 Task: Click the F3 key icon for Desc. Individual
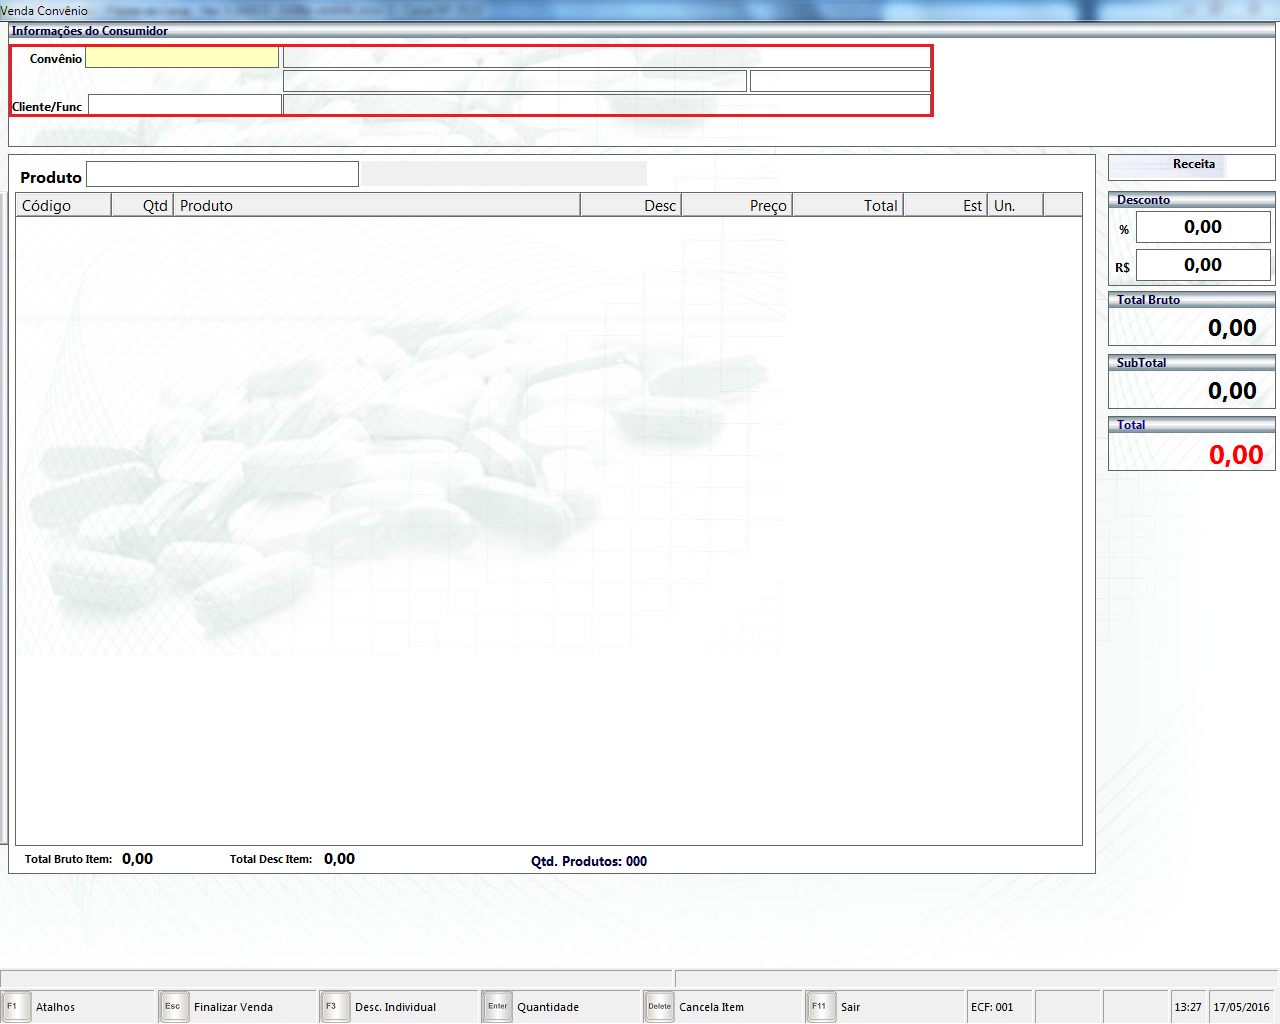[x=333, y=1006]
